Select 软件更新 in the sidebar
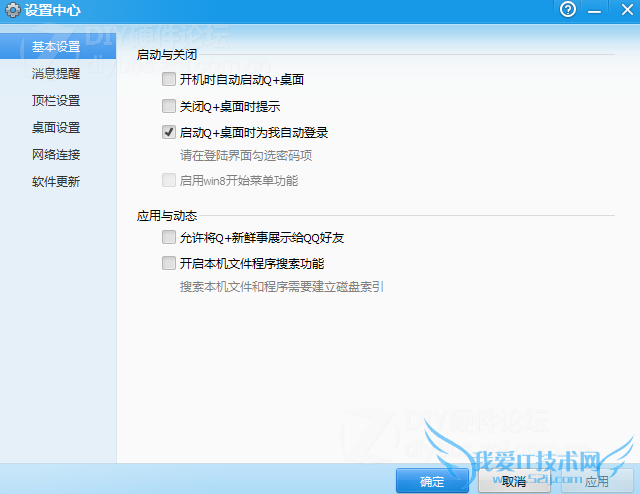640x494 pixels. pyautogui.click(x=56, y=181)
